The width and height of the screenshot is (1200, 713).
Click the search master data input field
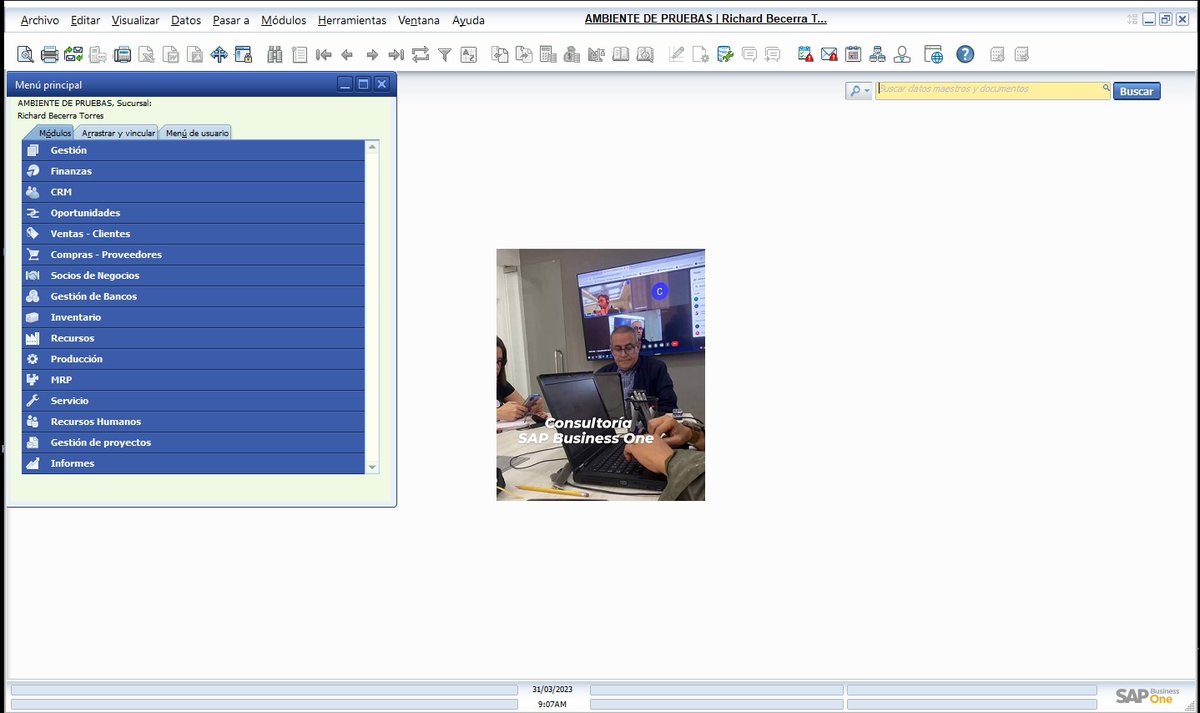[993, 90]
